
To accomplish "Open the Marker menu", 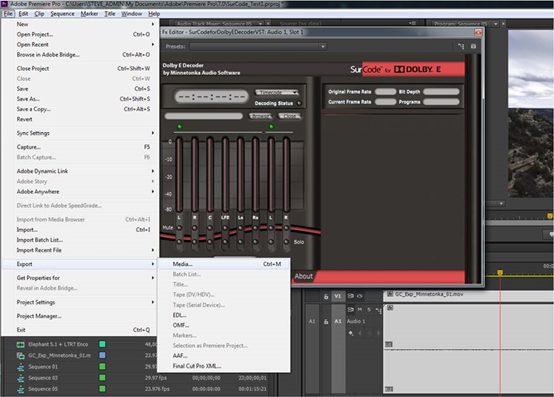I will (89, 13).
